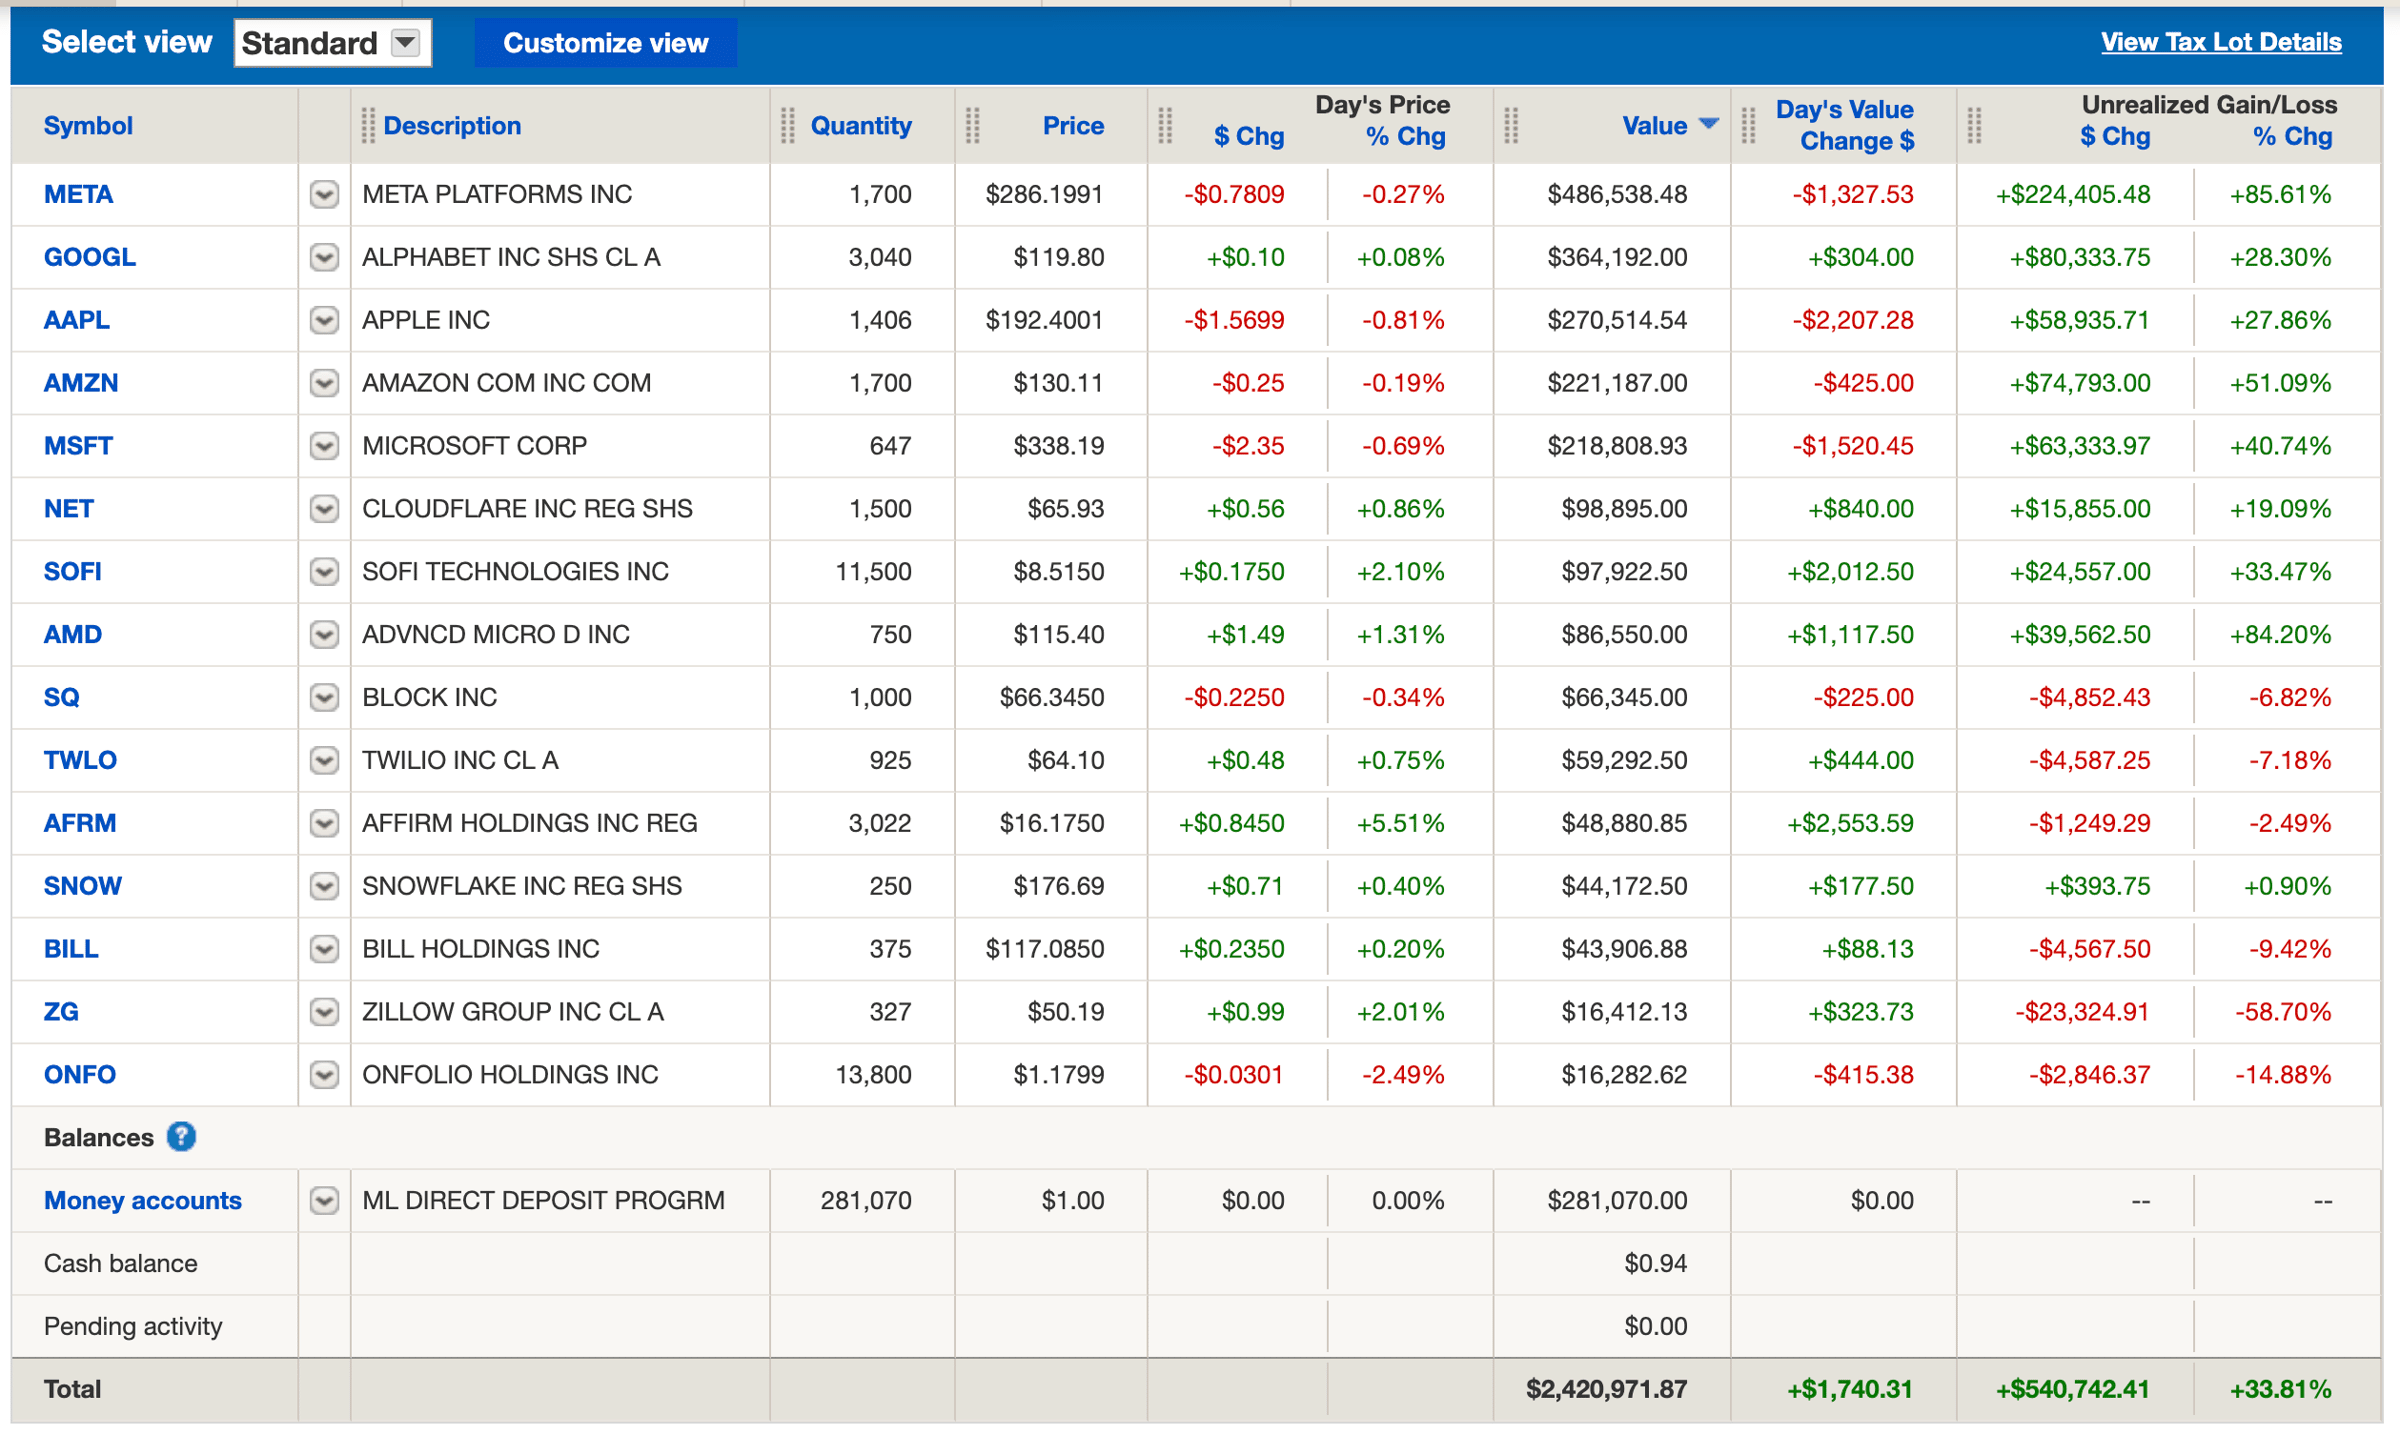The width and height of the screenshot is (2400, 1435).
Task: Click the drag handle beside Value header
Action: pos(1511,126)
